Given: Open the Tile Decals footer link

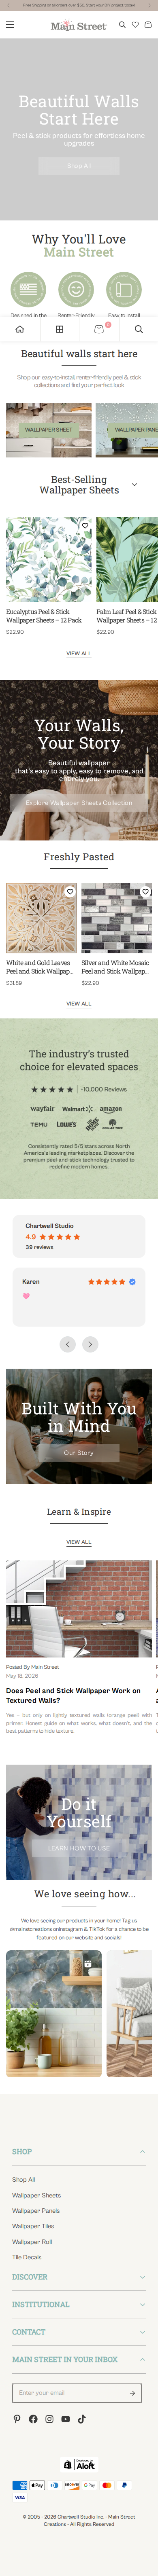Looking at the screenshot, I should click(27, 2257).
